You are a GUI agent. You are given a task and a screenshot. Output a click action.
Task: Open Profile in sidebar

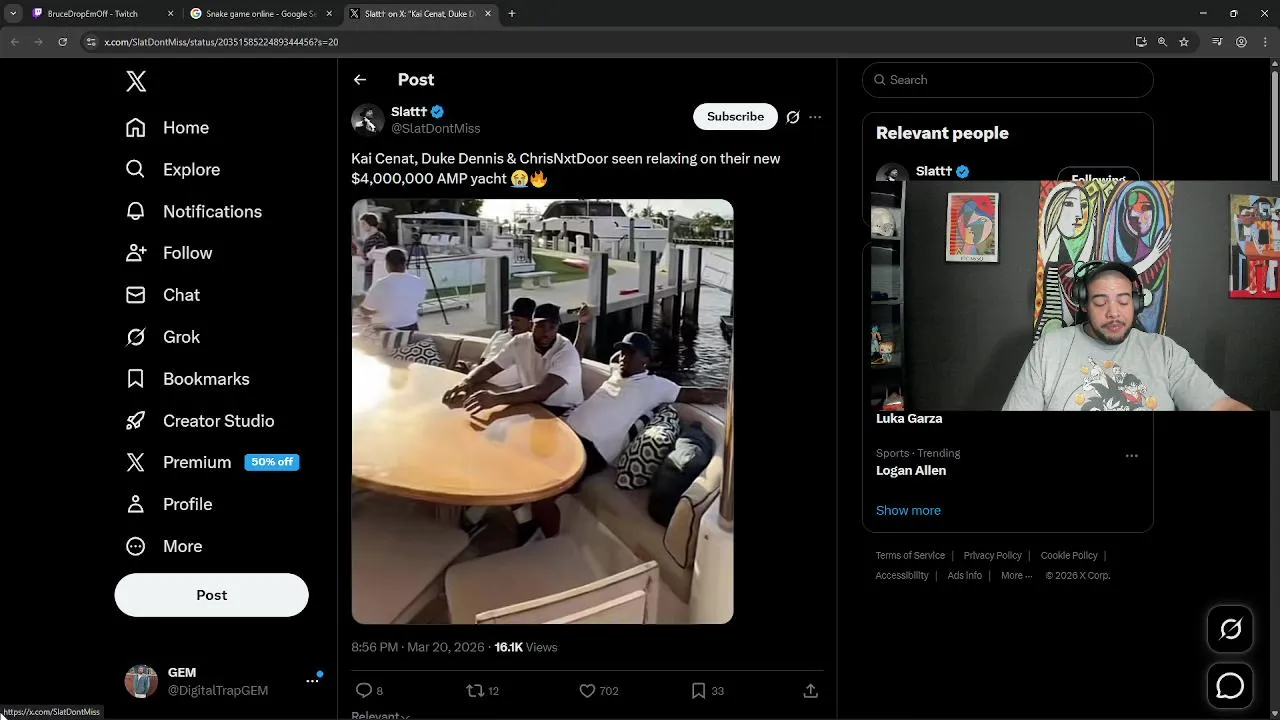click(x=169, y=504)
